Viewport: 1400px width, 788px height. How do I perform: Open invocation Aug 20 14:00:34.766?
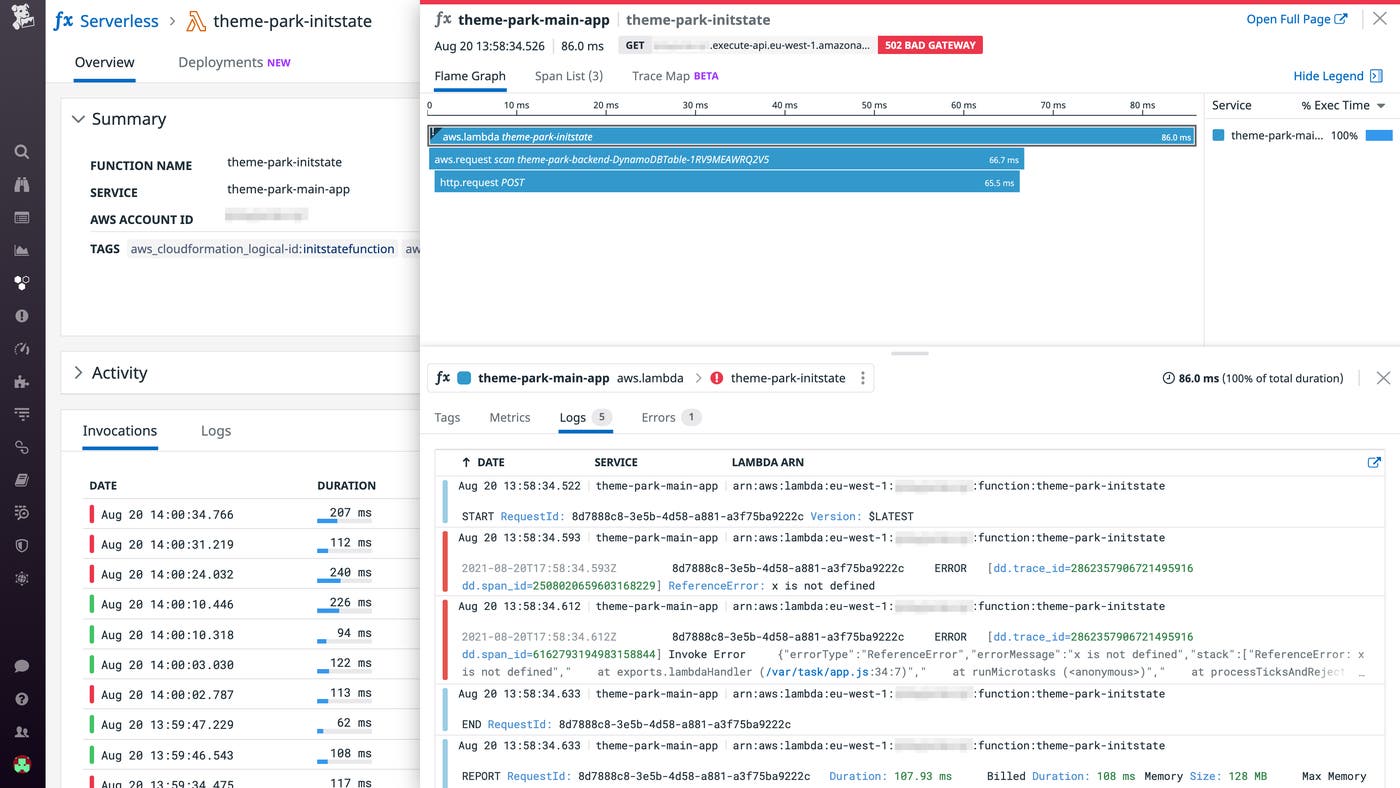[253, 514]
